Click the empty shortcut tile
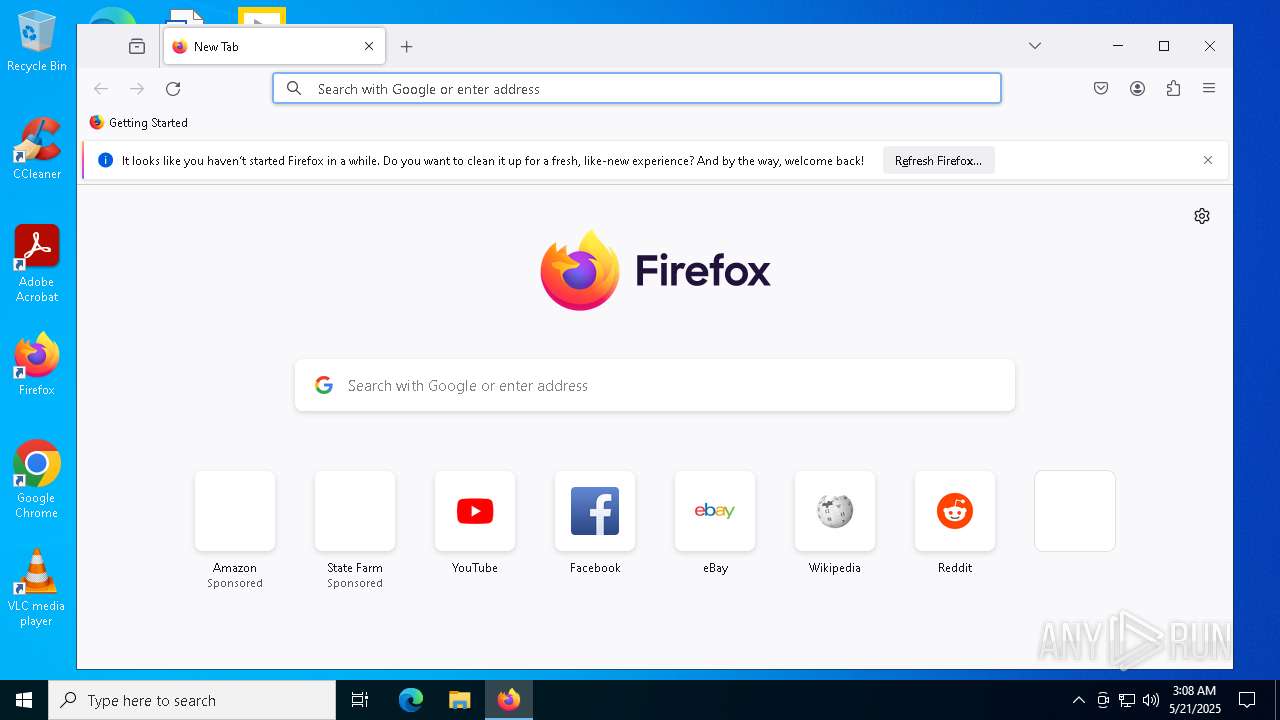Image resolution: width=1280 pixels, height=720 pixels. 1075,511
